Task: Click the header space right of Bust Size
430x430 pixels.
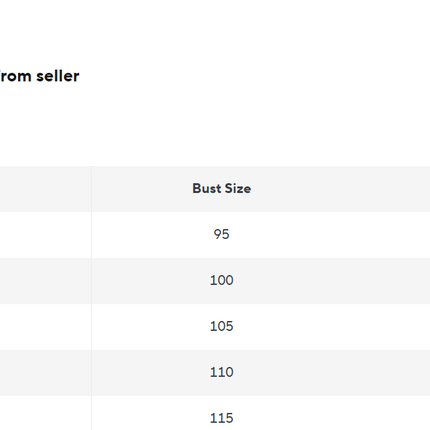Action: [341, 189]
